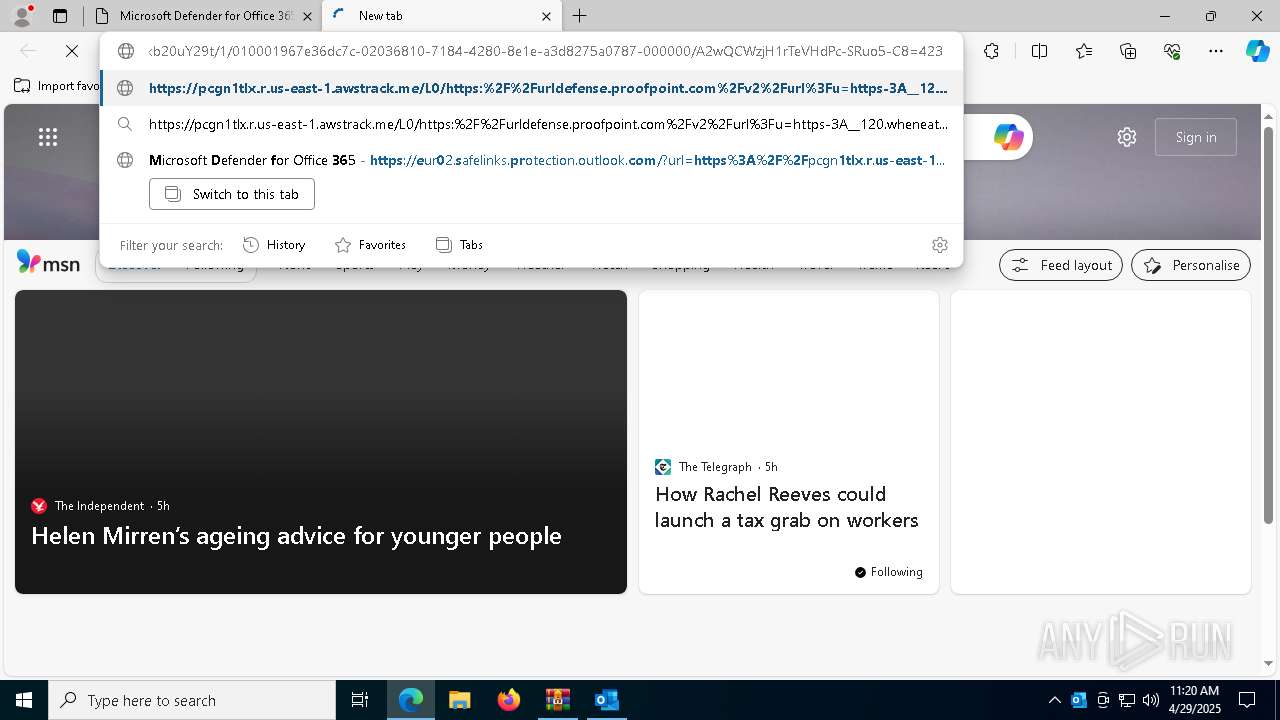Screen dimensions: 1280x720
Task: Open the Copilot sidebar icon
Action: (x=1257, y=51)
